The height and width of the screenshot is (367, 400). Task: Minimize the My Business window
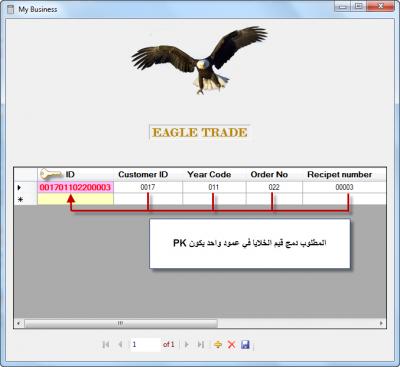pos(342,6)
